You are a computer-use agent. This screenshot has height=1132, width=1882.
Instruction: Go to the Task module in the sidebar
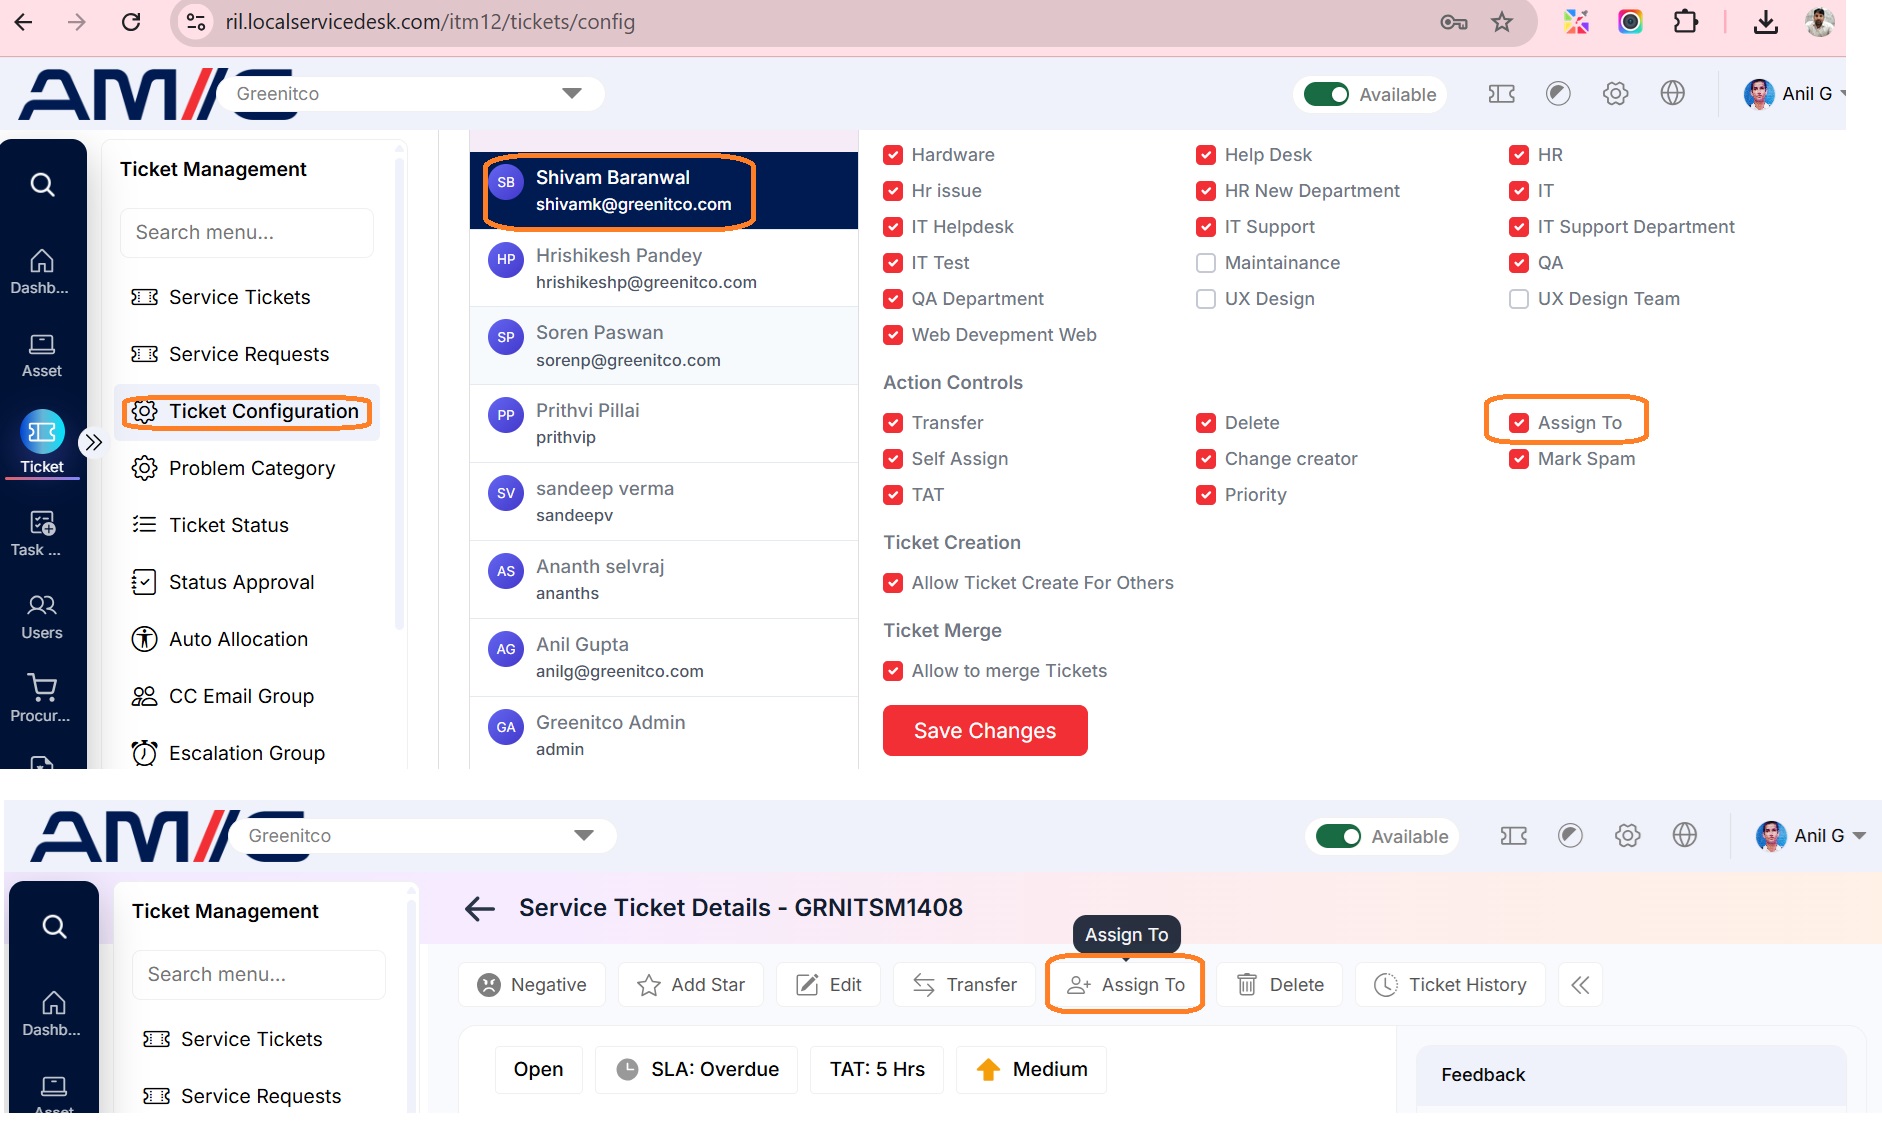click(x=42, y=534)
